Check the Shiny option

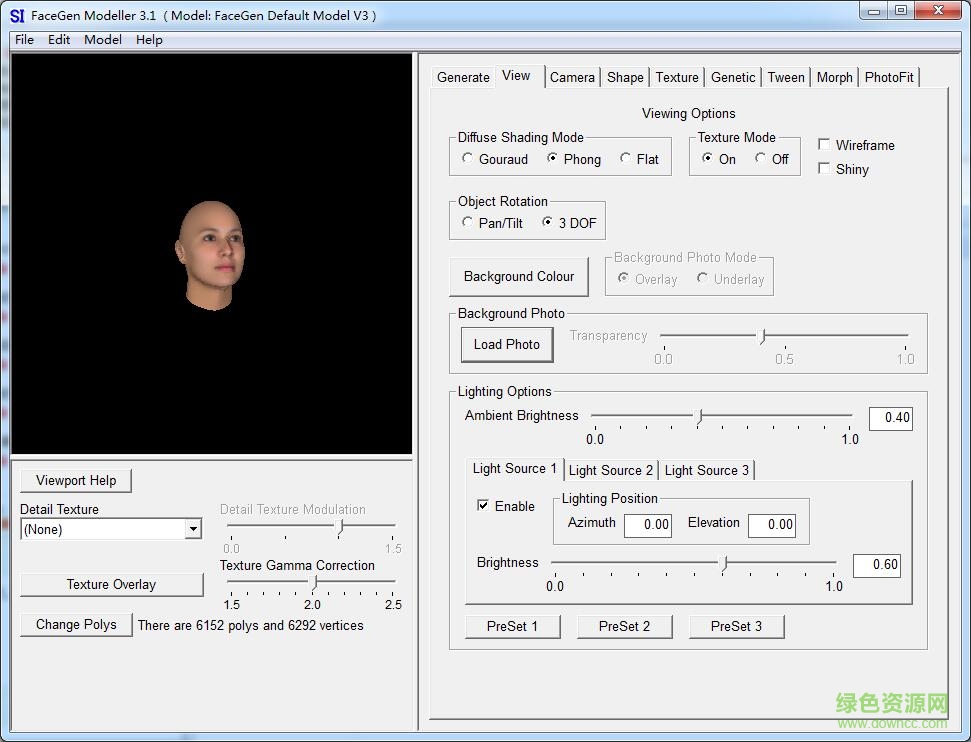click(823, 168)
